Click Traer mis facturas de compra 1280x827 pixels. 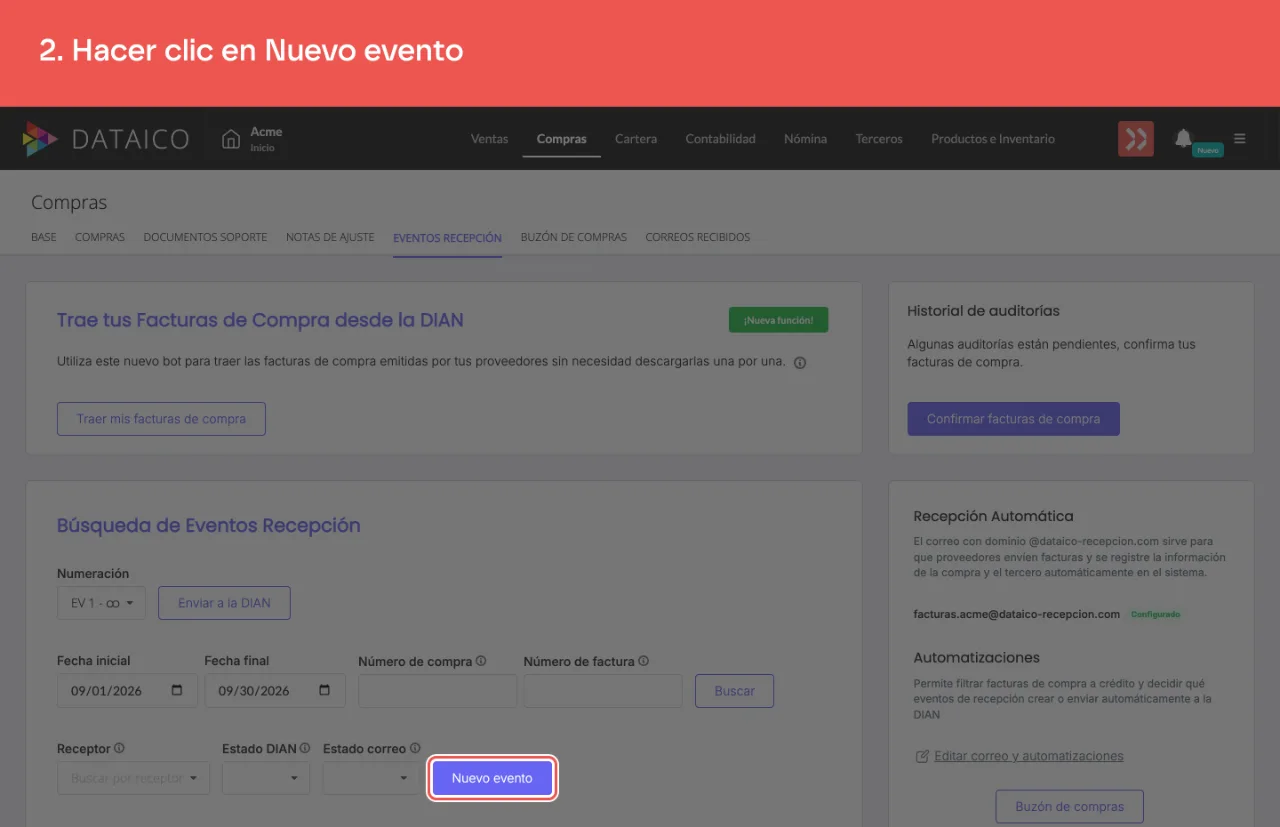click(161, 419)
